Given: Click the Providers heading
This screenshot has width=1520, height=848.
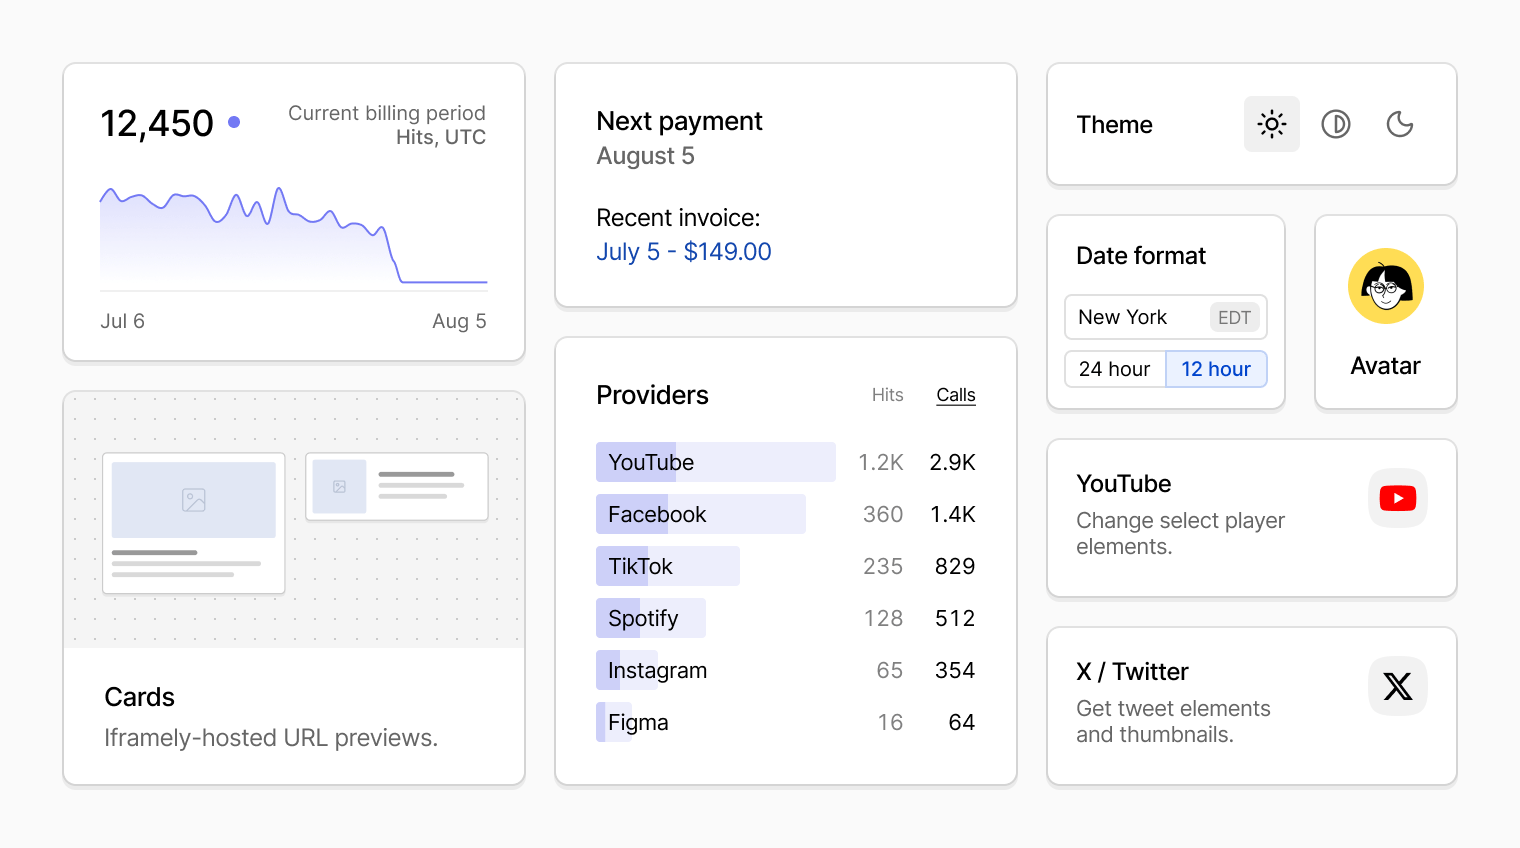Looking at the screenshot, I should (x=652, y=395).
